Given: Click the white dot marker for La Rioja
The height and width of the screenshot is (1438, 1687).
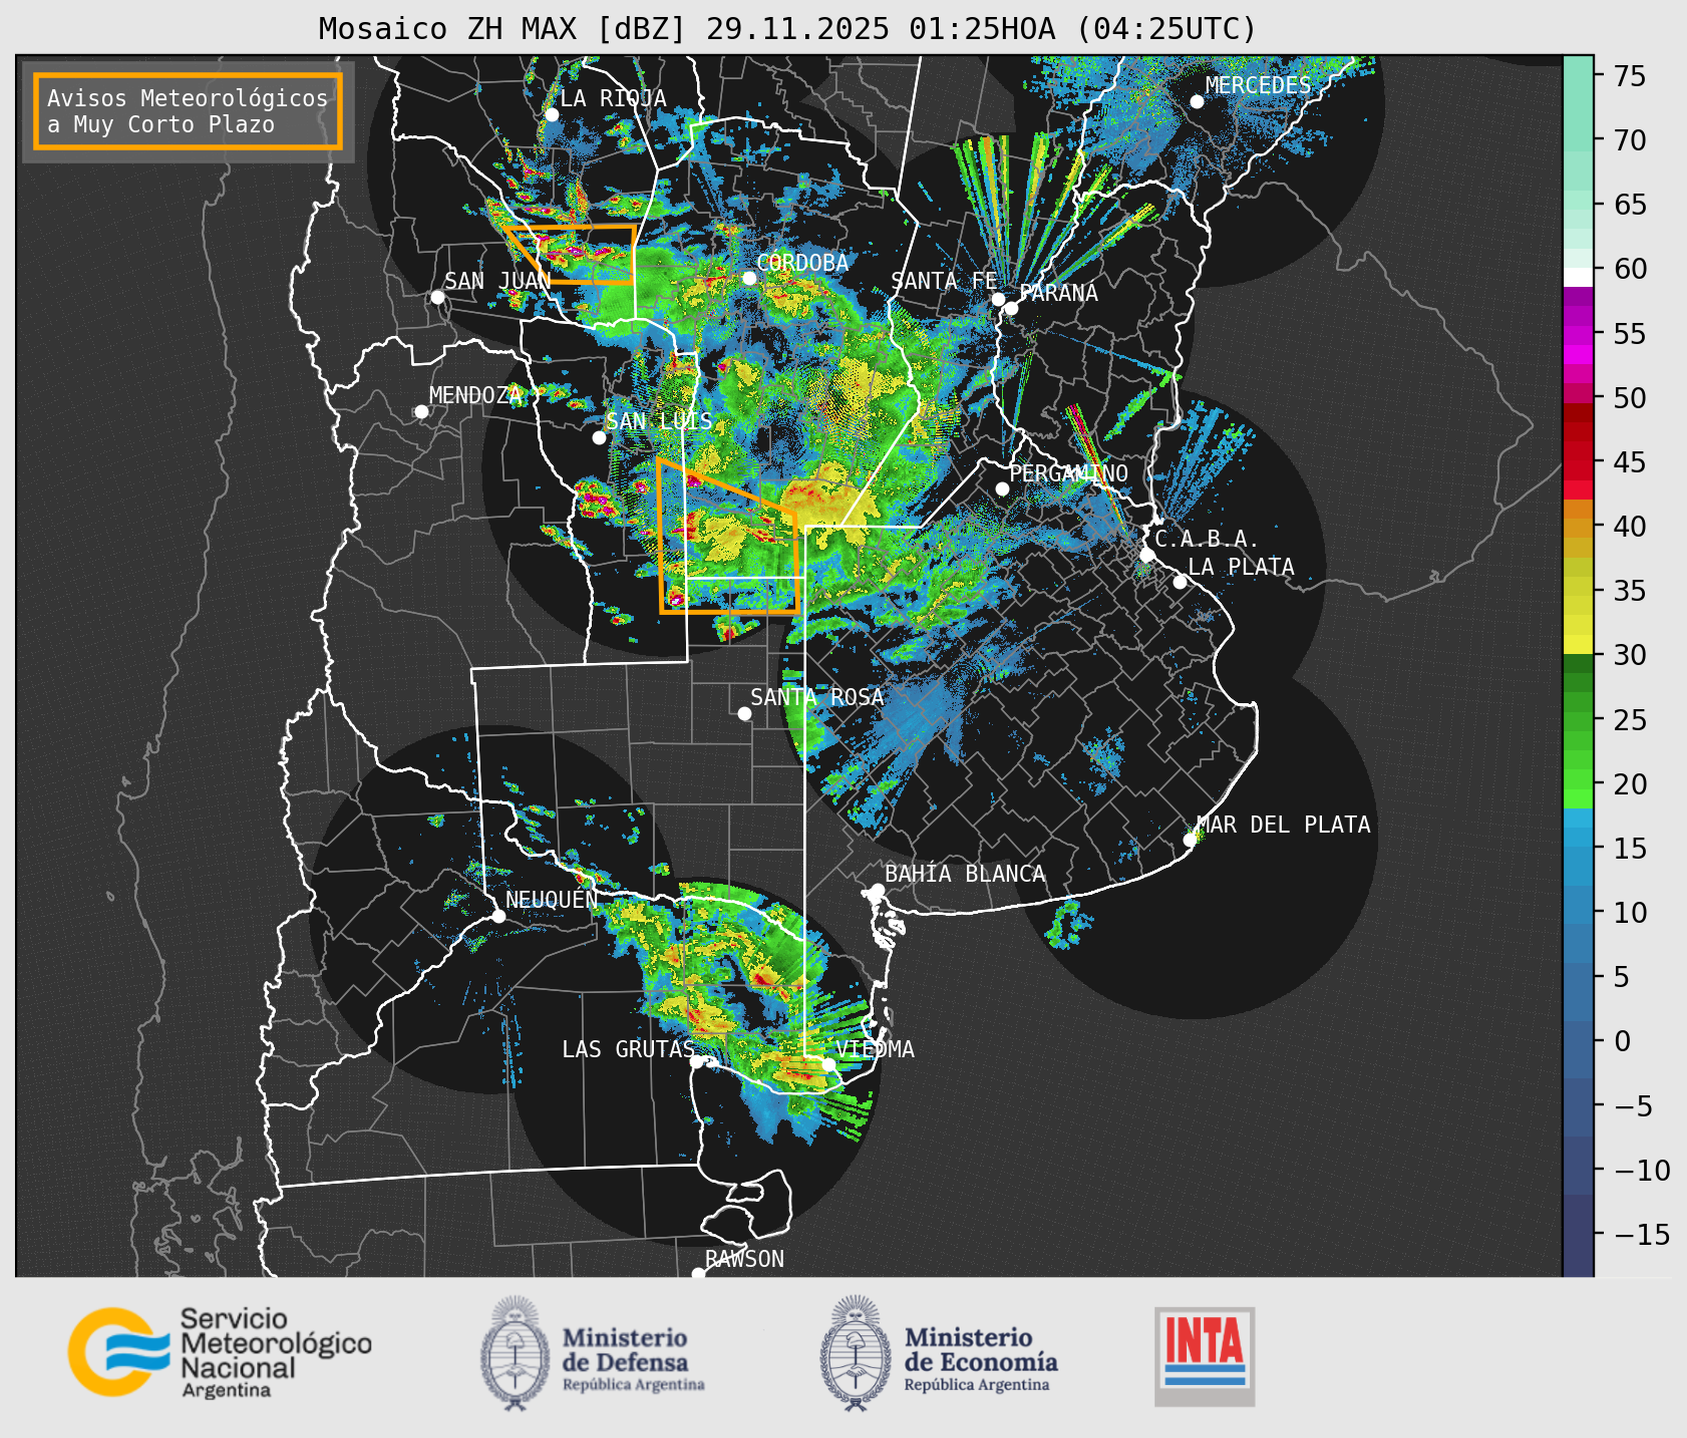Looking at the screenshot, I should point(551,115).
